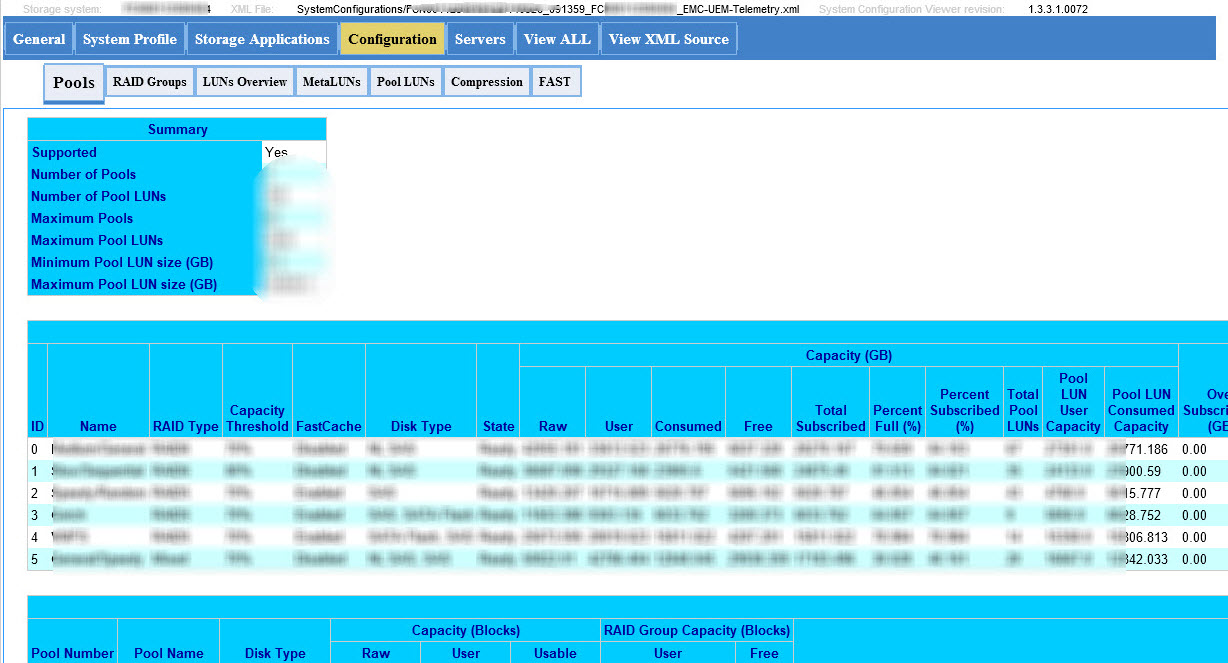Switch to the FAST sub-tab
Screen dimensions: 1228x663
tap(555, 82)
